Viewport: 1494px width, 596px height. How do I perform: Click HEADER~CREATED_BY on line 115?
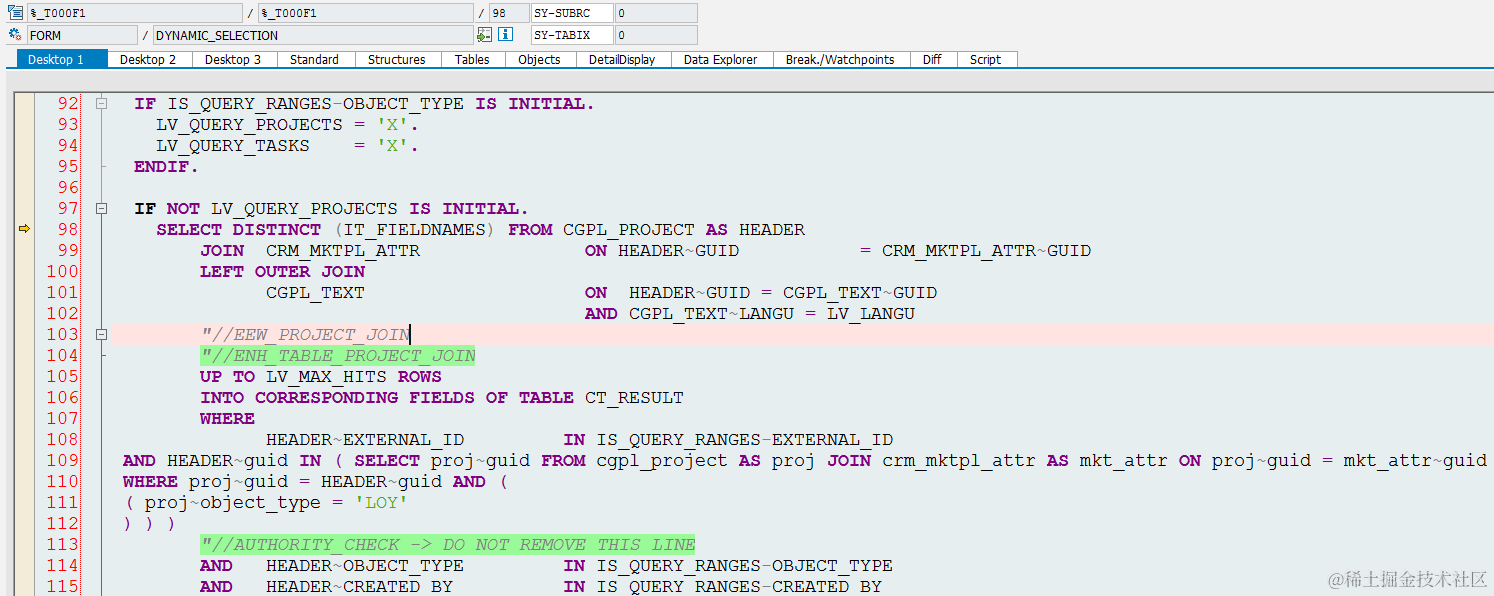tap(359, 587)
